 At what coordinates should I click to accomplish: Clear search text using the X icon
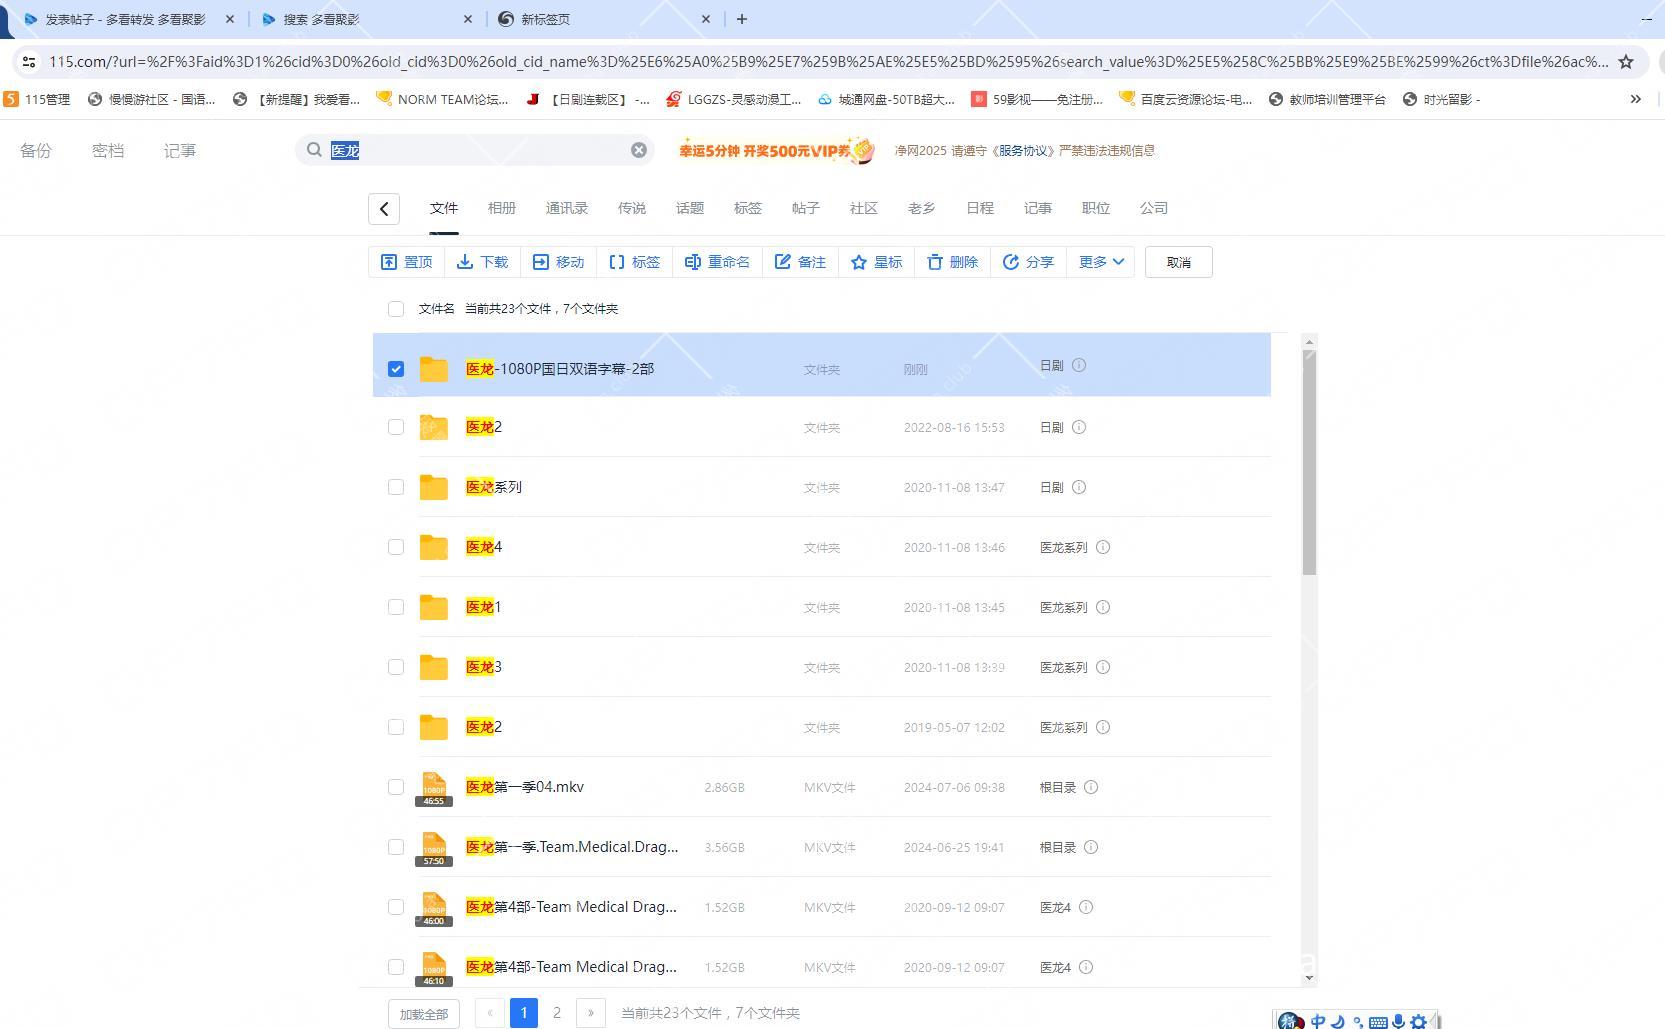click(x=639, y=150)
